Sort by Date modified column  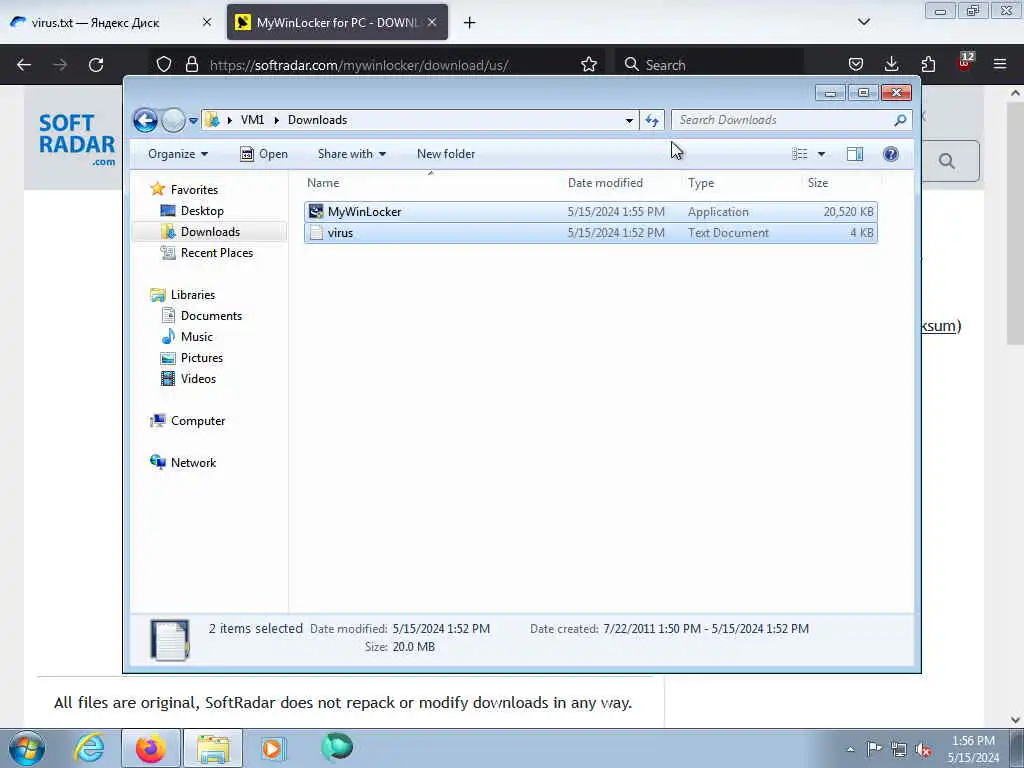click(x=621, y=183)
